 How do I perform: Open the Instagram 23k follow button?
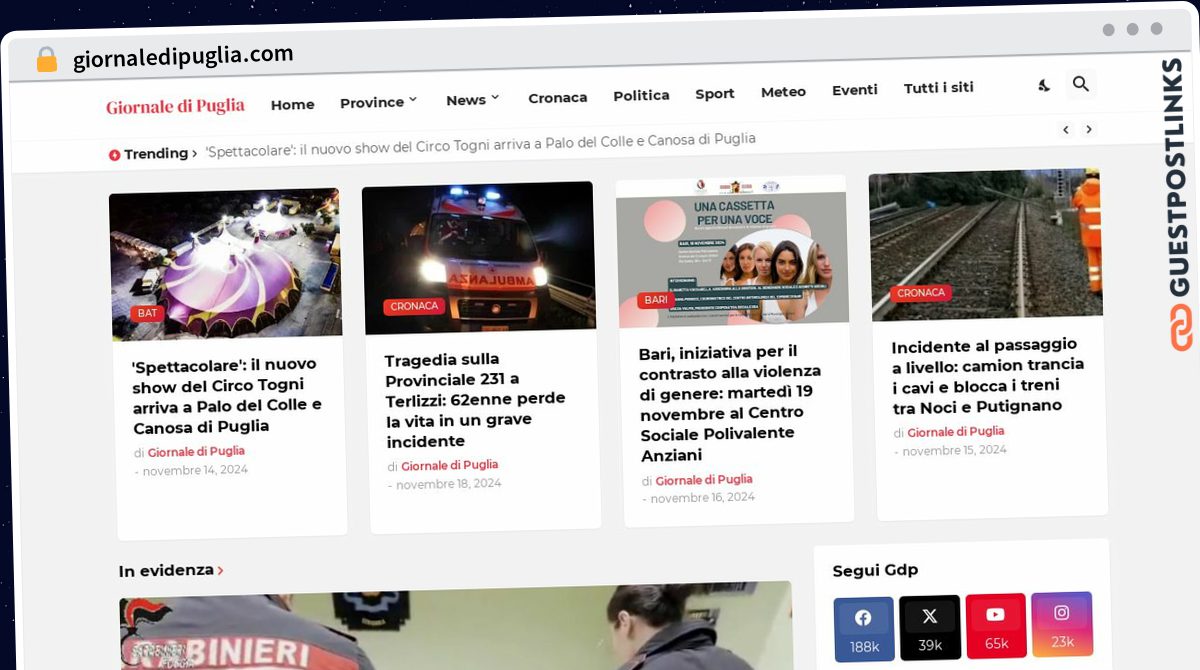[1062, 623]
